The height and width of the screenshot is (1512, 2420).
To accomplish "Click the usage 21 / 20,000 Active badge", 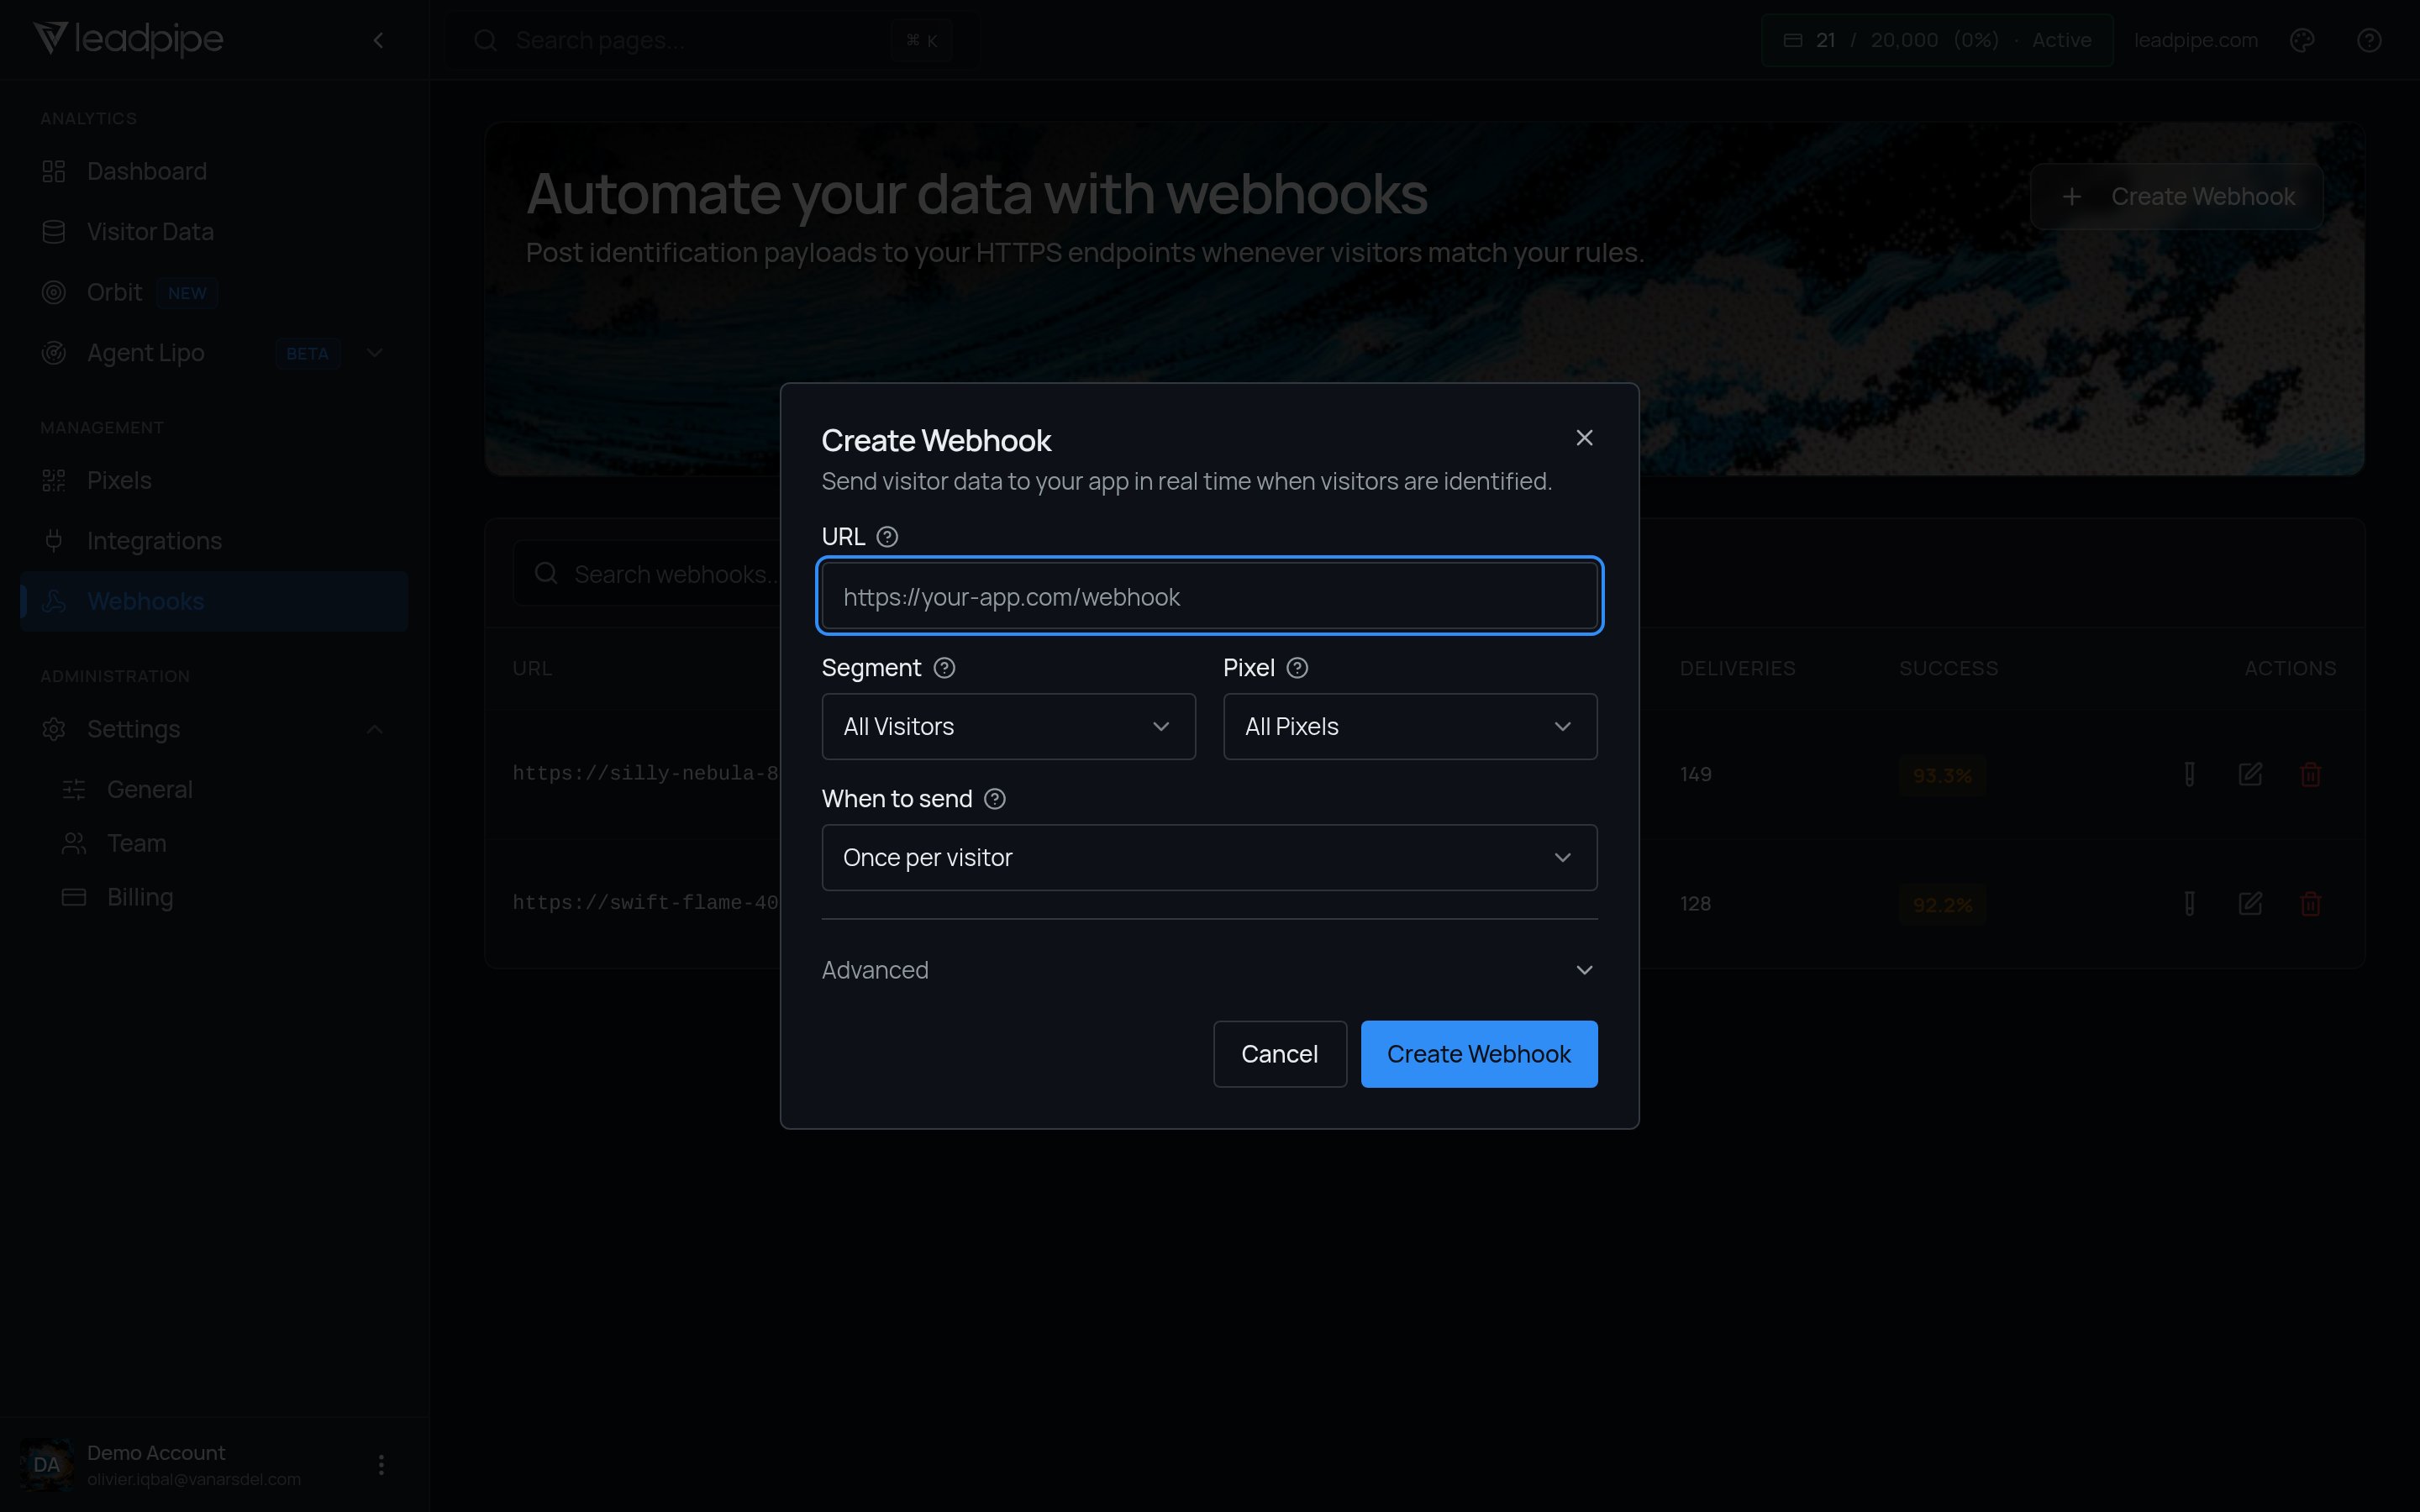I will (x=1937, y=41).
